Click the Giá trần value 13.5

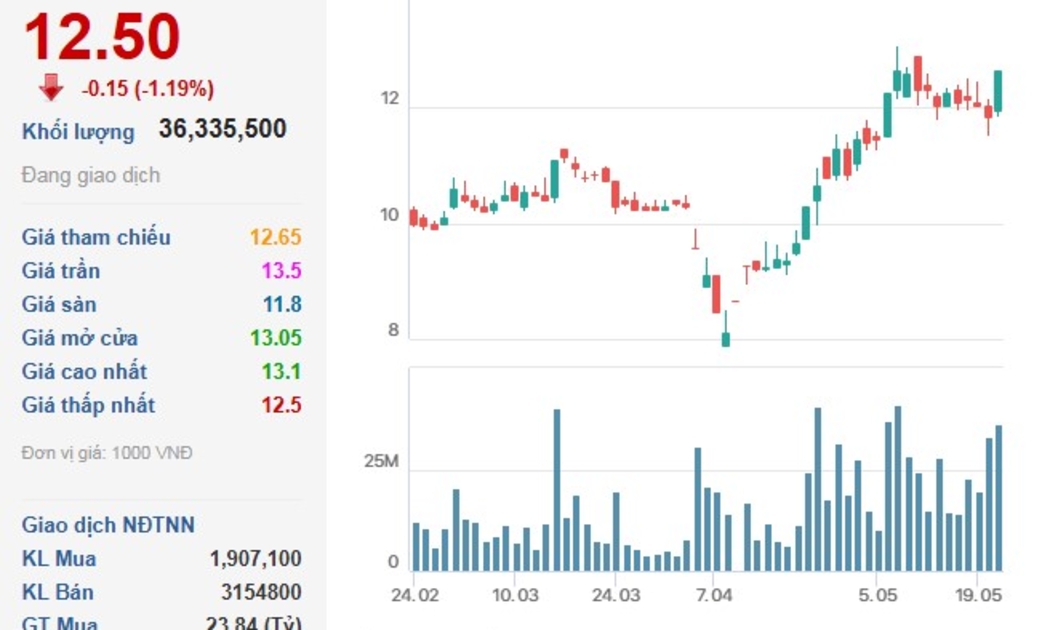(281, 271)
